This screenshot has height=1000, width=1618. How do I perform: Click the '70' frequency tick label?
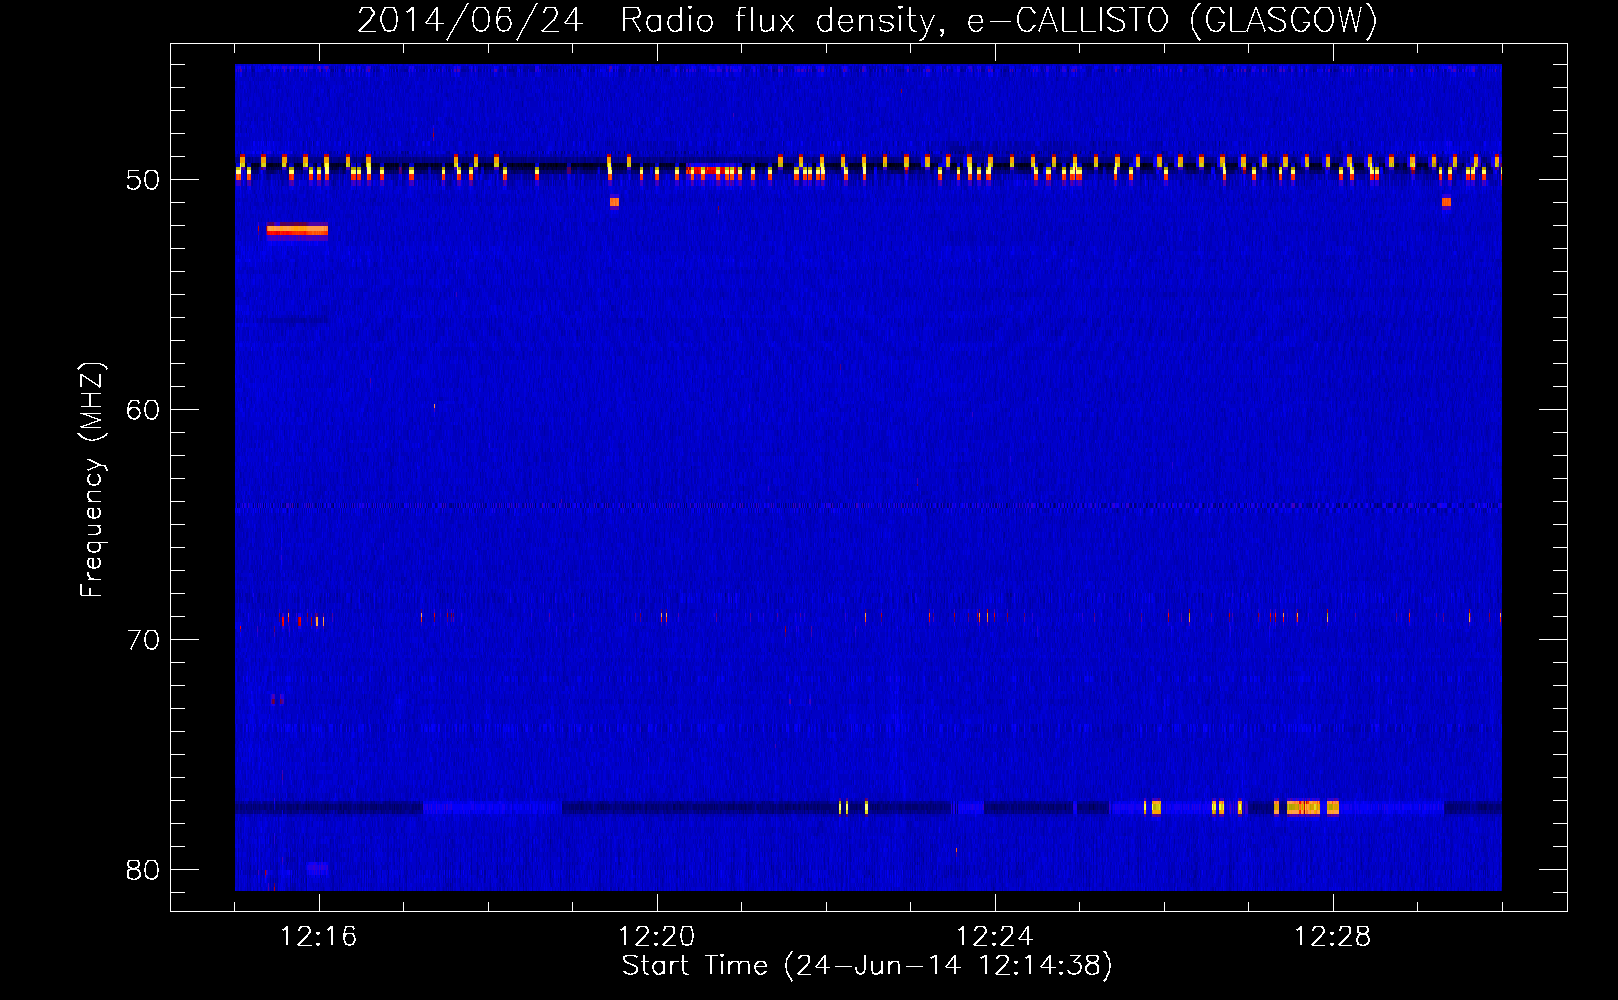143,640
